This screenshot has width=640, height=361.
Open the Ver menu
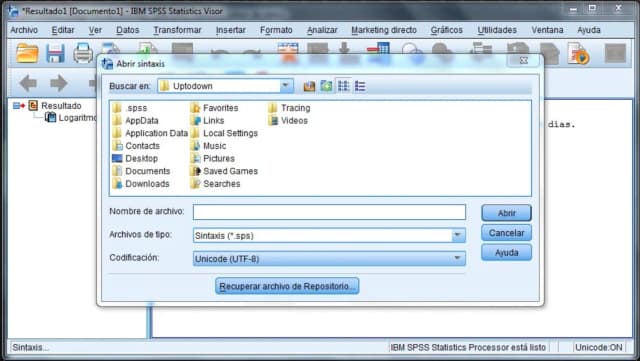[x=95, y=30]
